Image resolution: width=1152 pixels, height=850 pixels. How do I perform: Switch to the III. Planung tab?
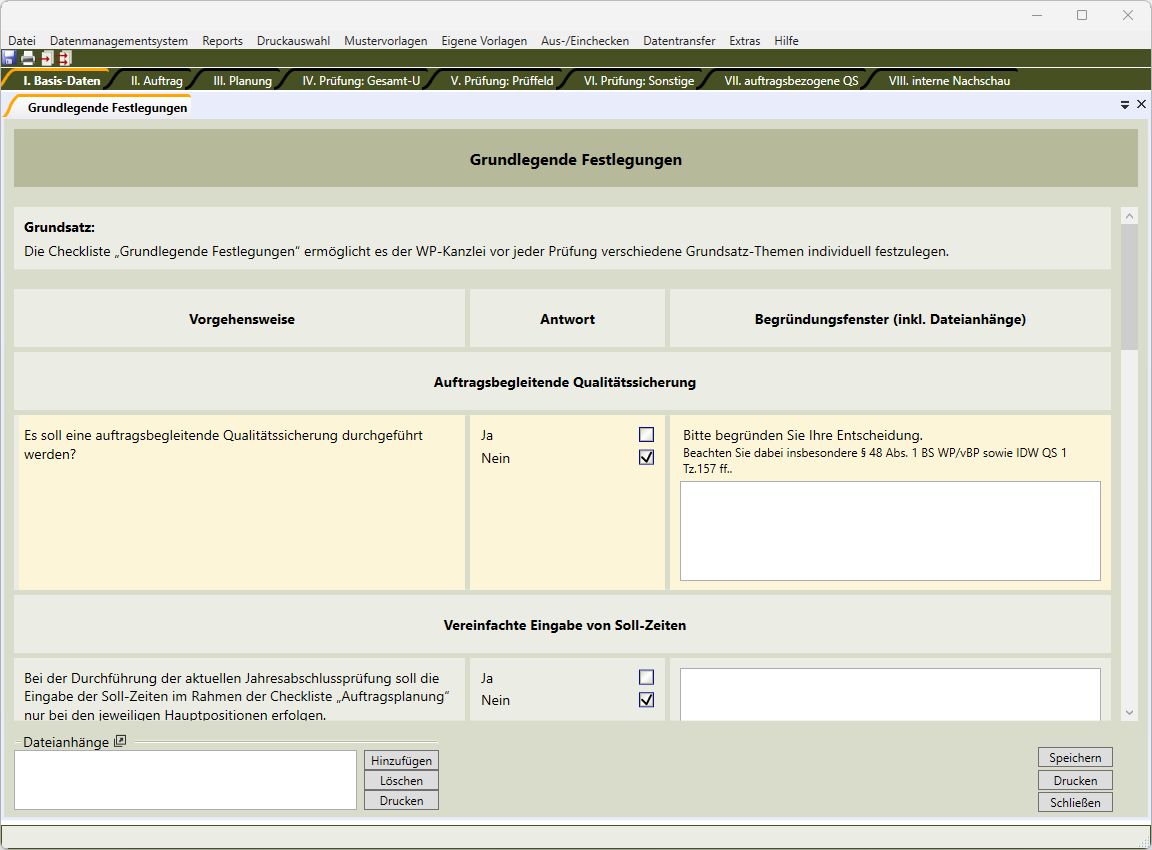[x=242, y=81]
